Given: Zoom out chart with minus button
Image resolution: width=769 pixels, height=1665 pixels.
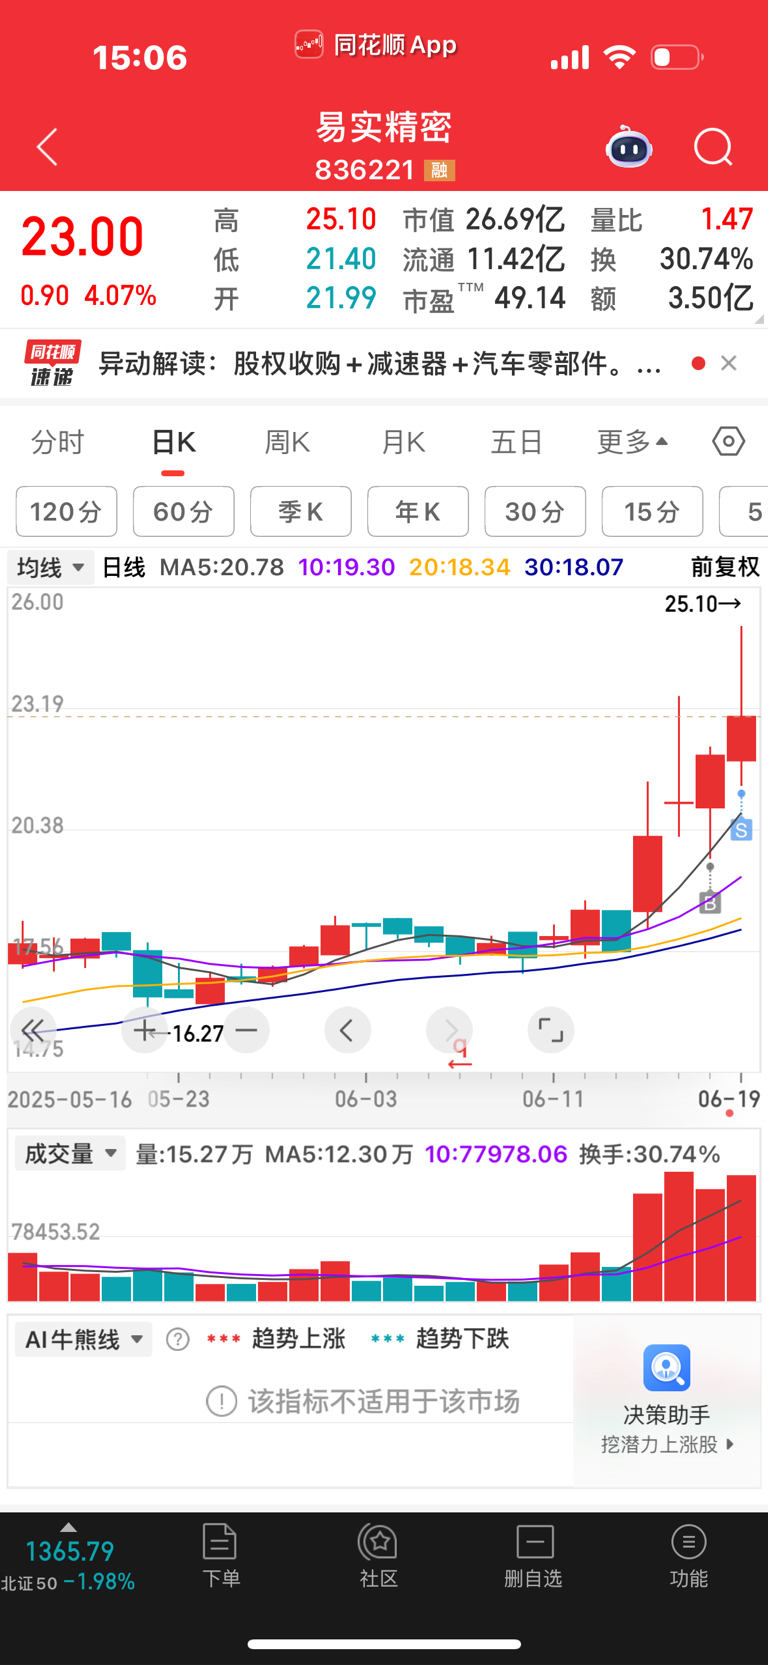Looking at the screenshot, I should click(247, 1030).
